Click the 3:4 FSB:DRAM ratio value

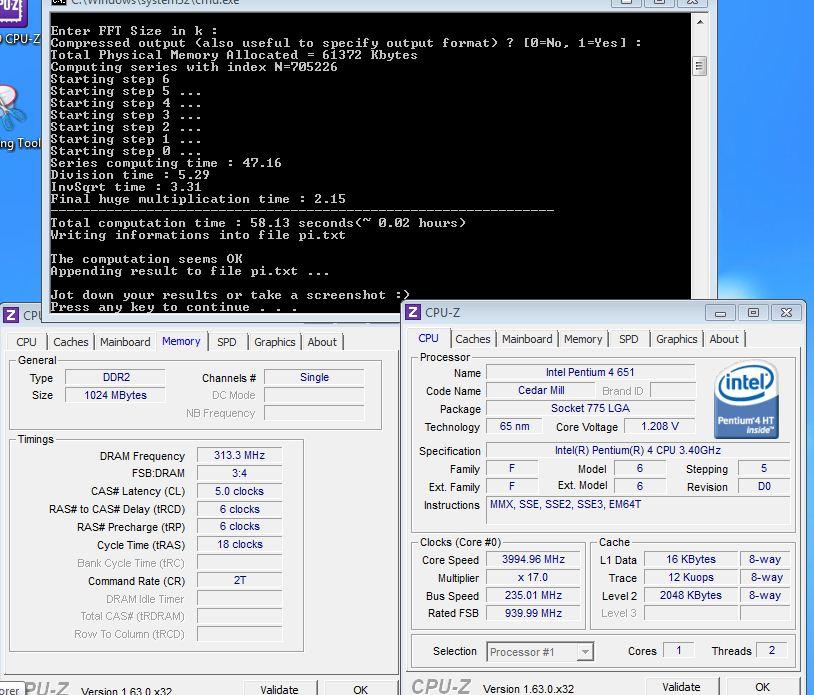tap(239, 473)
